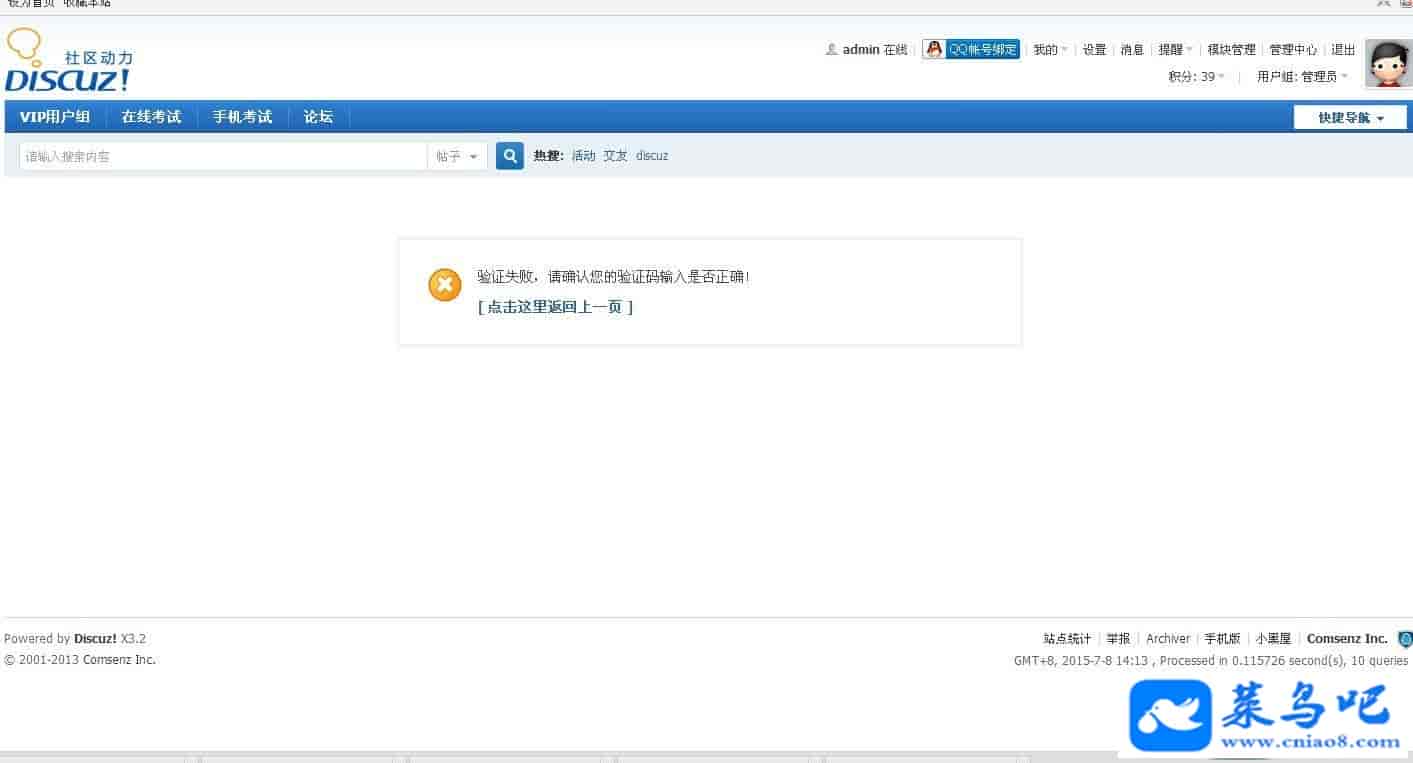Click the 活动 hot search link
Screen dimensions: 1413x763
point(583,156)
